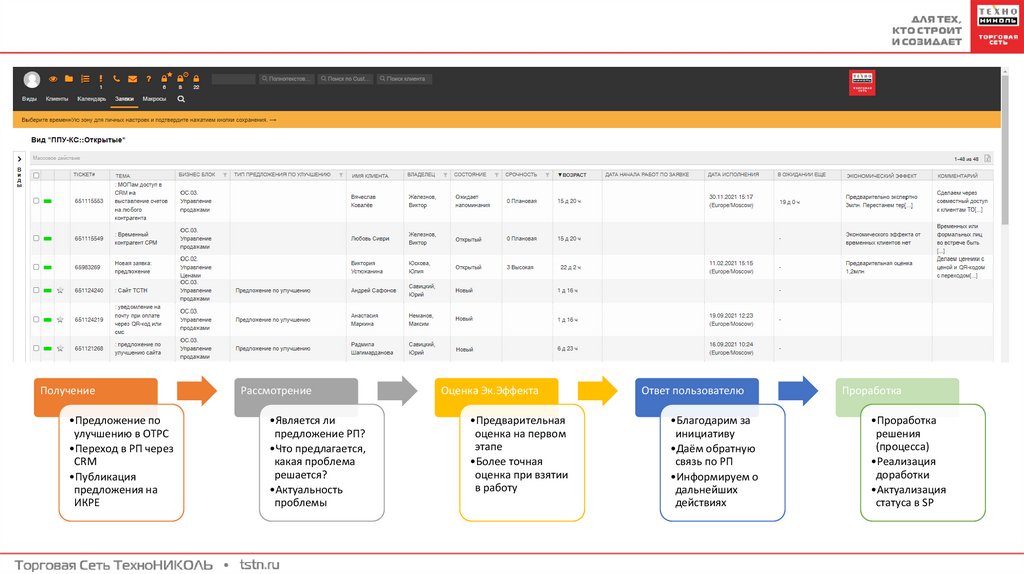
Task: Star ticket 651124219 as favorite
Action: (60, 319)
